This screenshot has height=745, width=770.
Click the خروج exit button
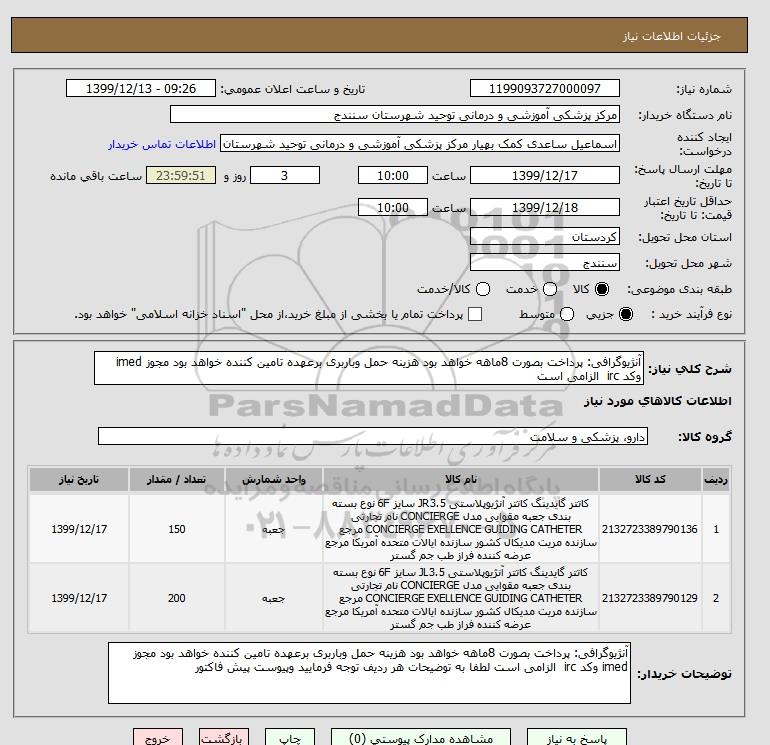pos(158,738)
